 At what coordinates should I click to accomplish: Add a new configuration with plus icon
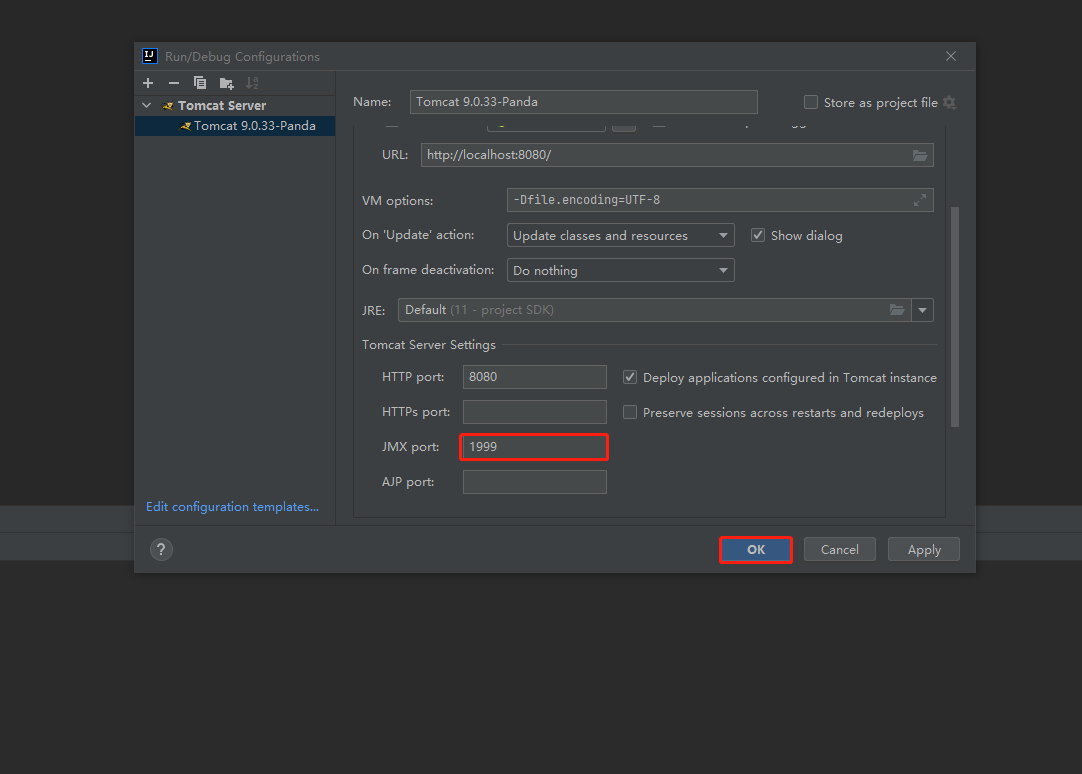point(148,83)
